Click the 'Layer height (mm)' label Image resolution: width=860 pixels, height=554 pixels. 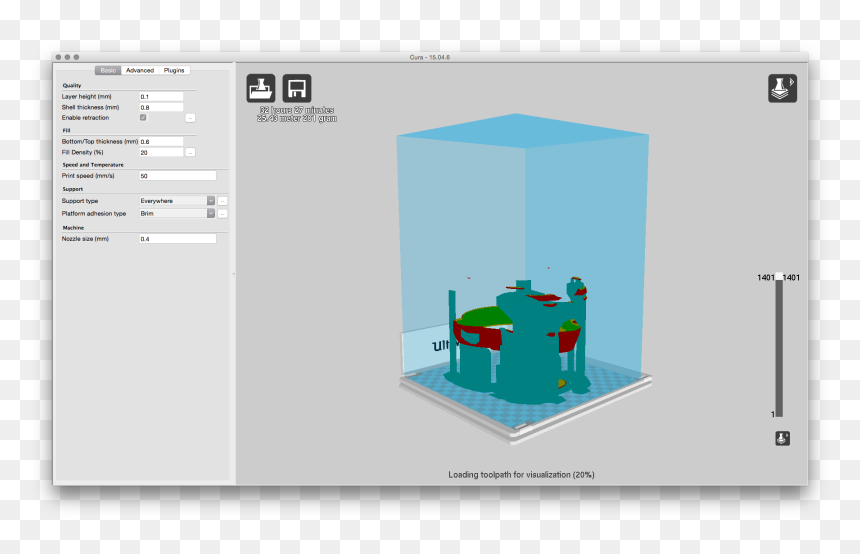pyautogui.click(x=87, y=97)
